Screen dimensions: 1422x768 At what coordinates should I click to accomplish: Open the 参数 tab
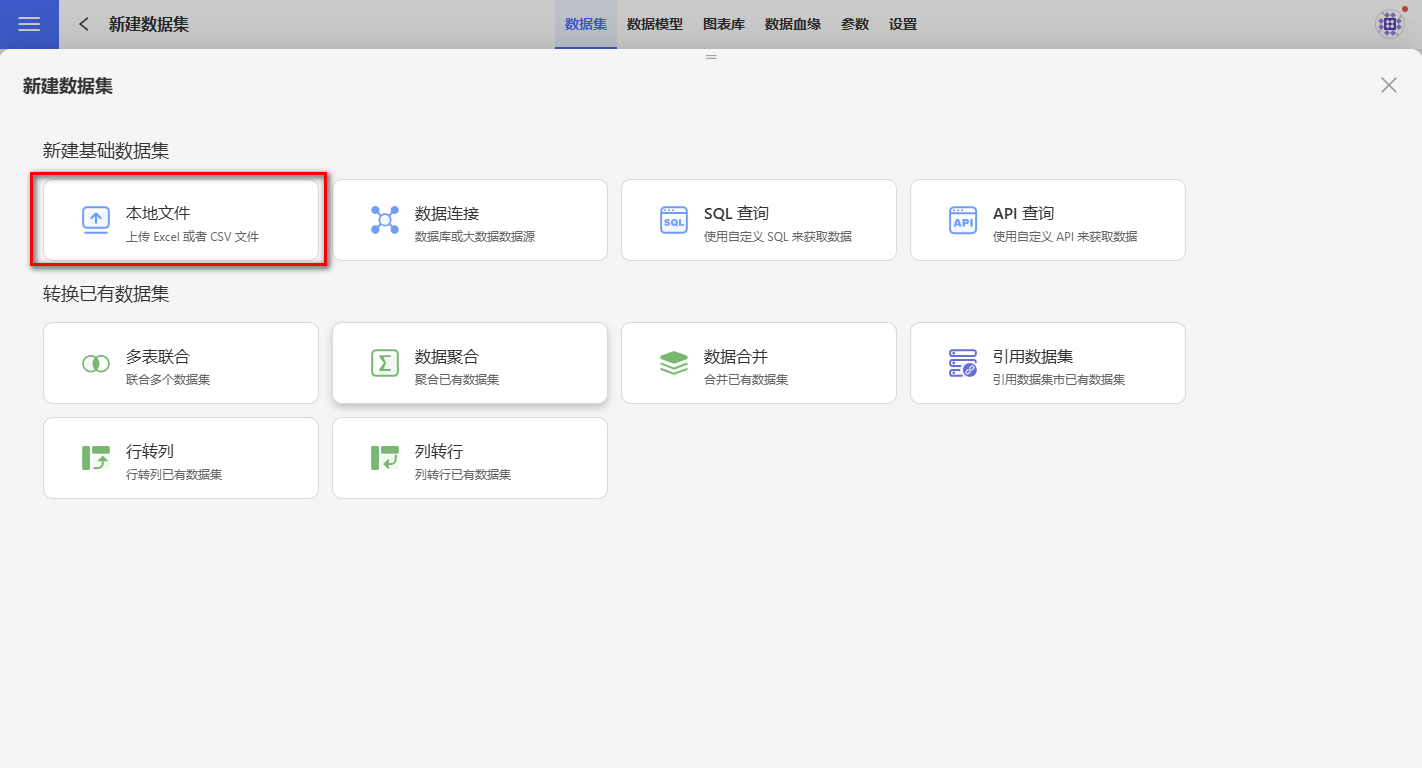854,24
